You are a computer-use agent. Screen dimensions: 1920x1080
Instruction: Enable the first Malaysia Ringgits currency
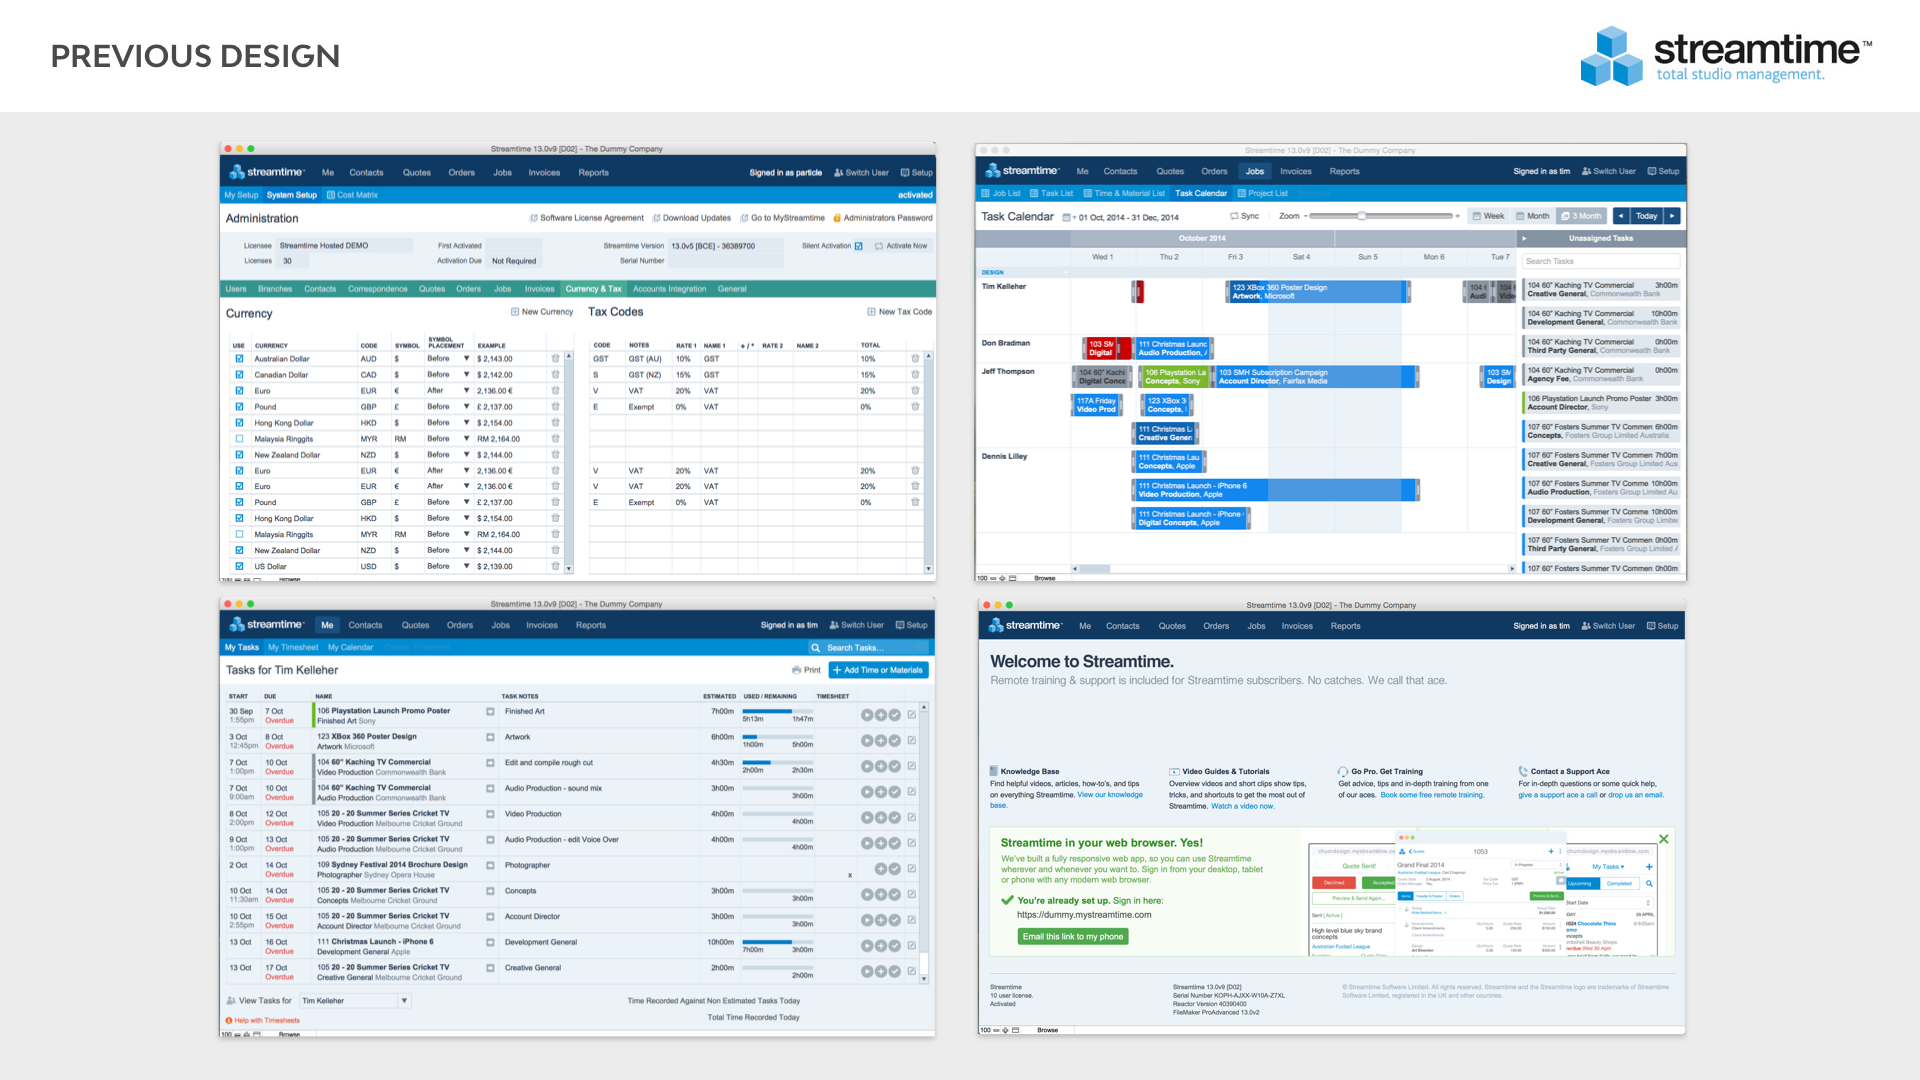click(x=239, y=439)
